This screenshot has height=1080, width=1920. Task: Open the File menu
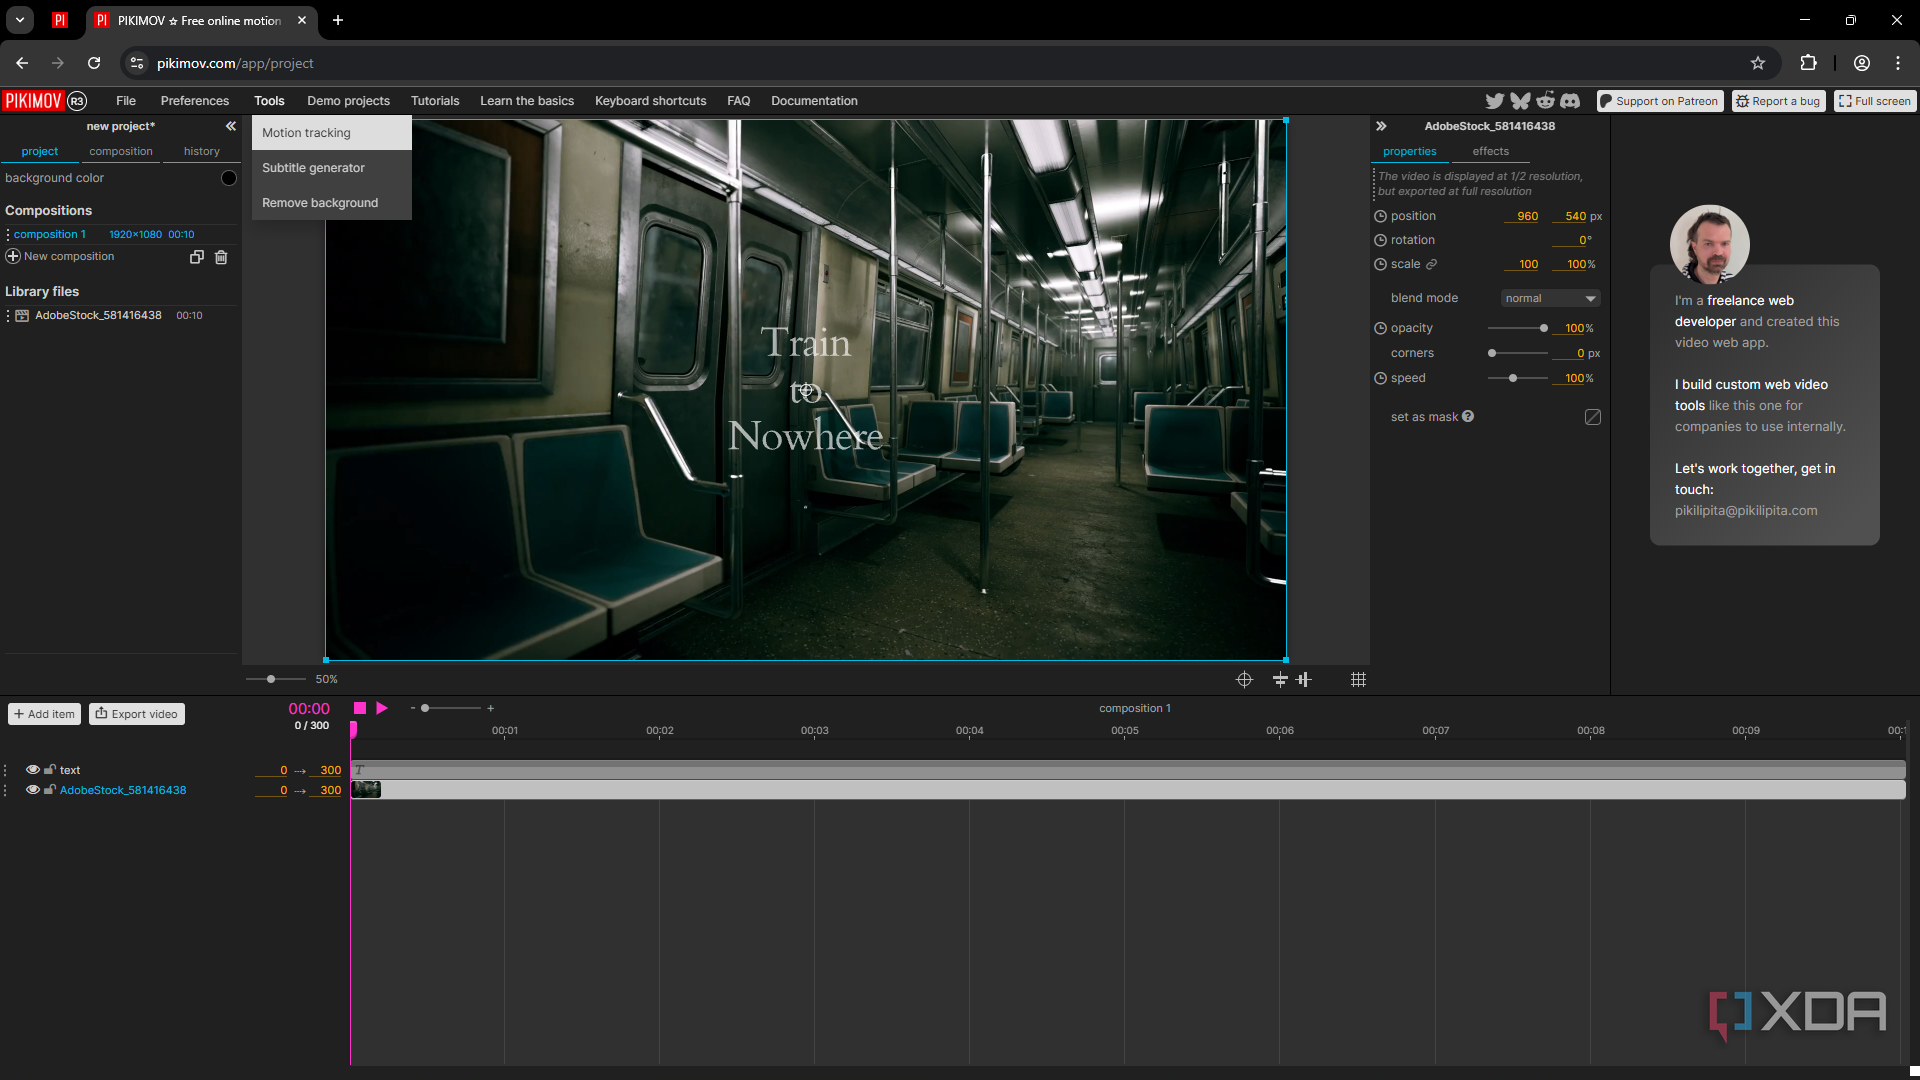coord(126,101)
